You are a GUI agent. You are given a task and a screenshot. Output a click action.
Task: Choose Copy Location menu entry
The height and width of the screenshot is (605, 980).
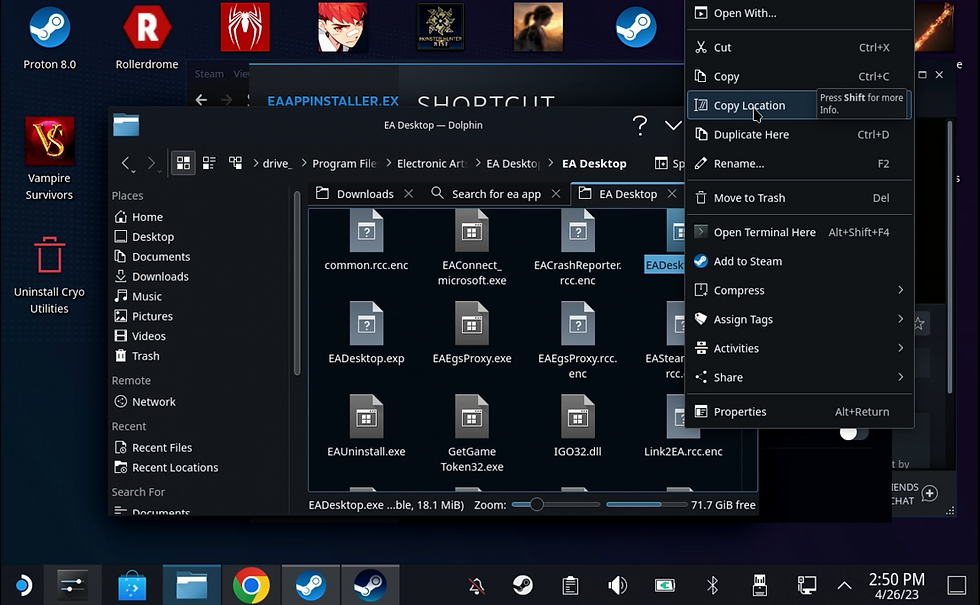(x=799, y=105)
